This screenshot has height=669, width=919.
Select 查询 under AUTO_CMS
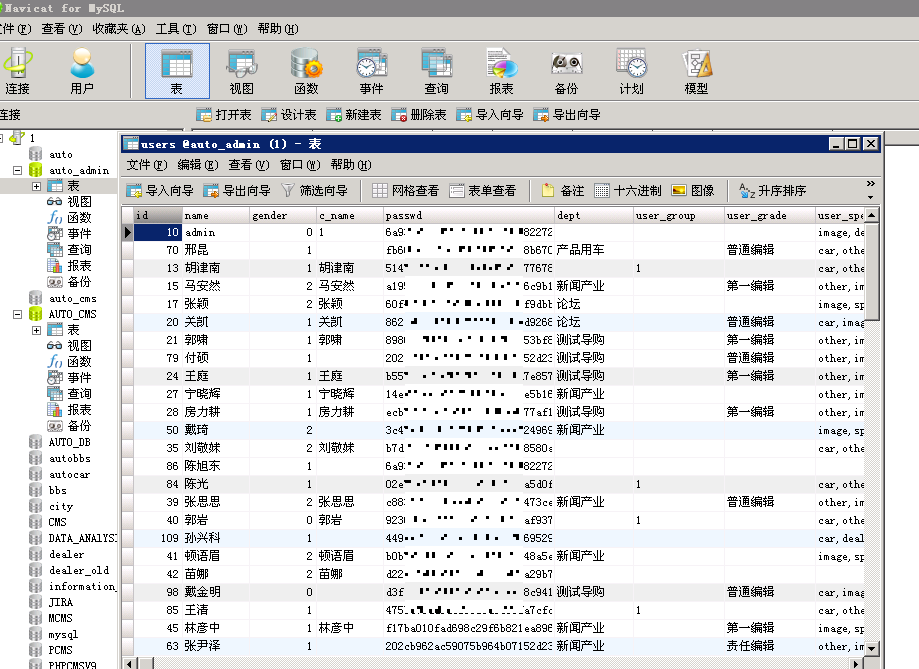[79, 393]
